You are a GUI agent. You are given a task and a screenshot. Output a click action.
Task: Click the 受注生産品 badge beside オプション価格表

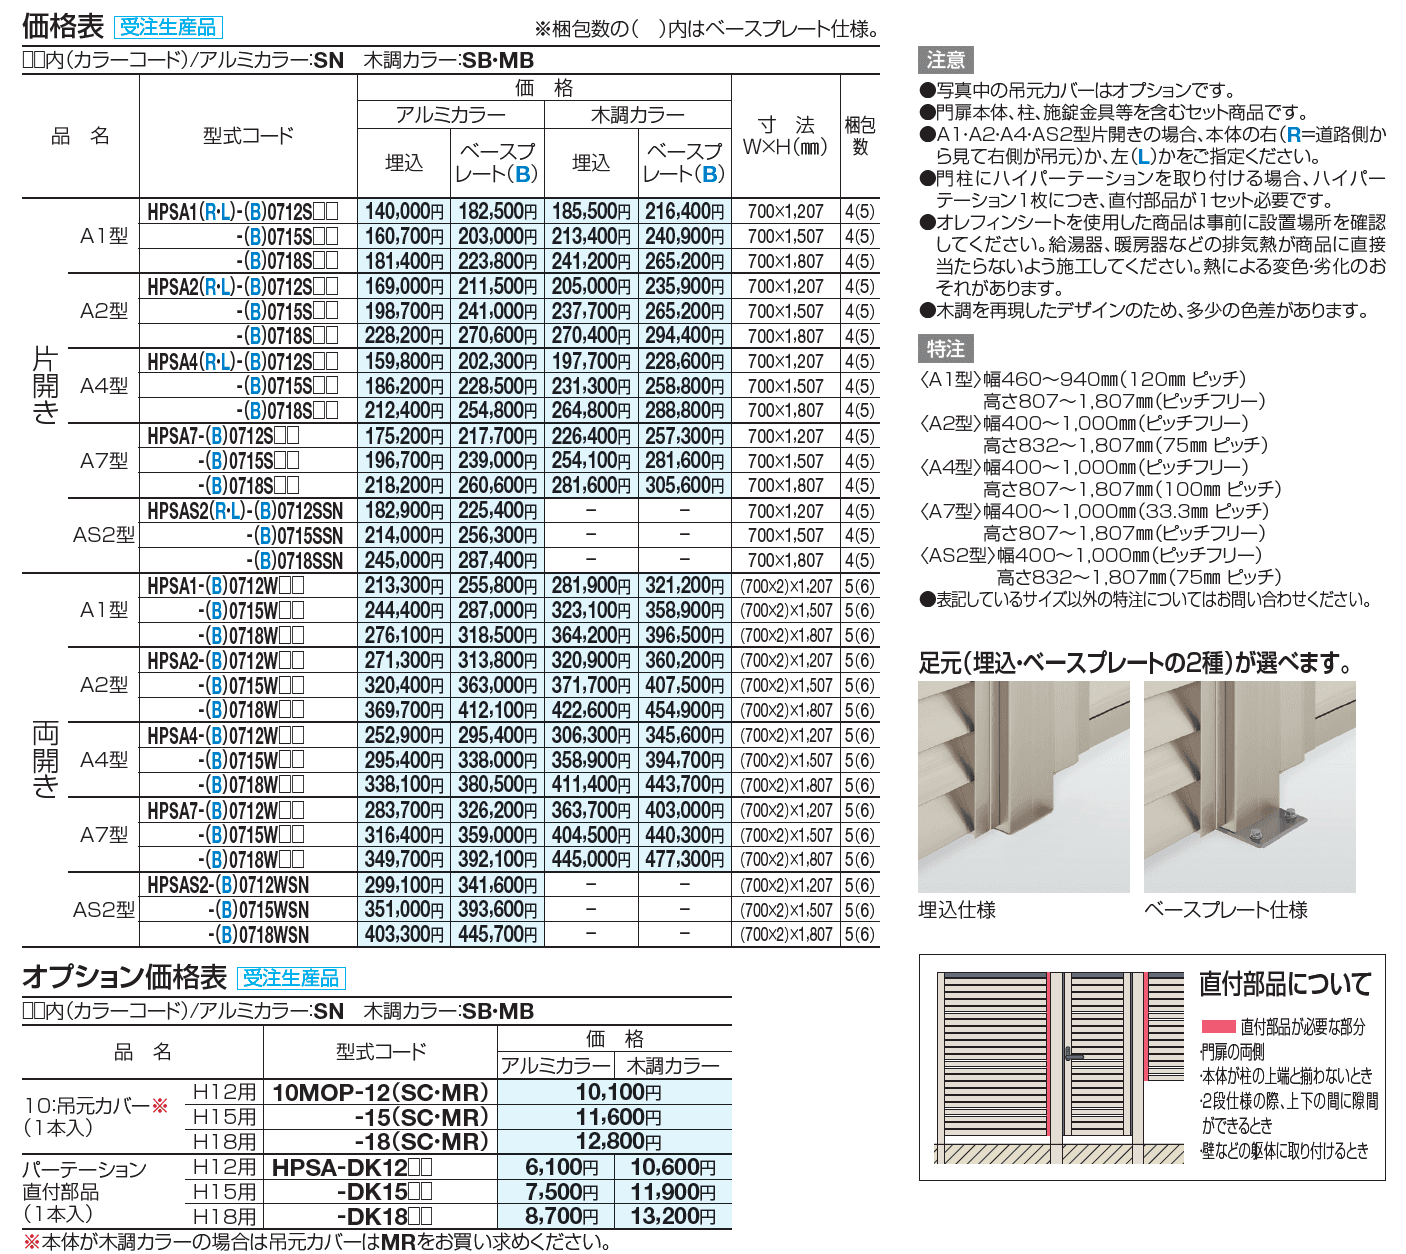(x=291, y=980)
